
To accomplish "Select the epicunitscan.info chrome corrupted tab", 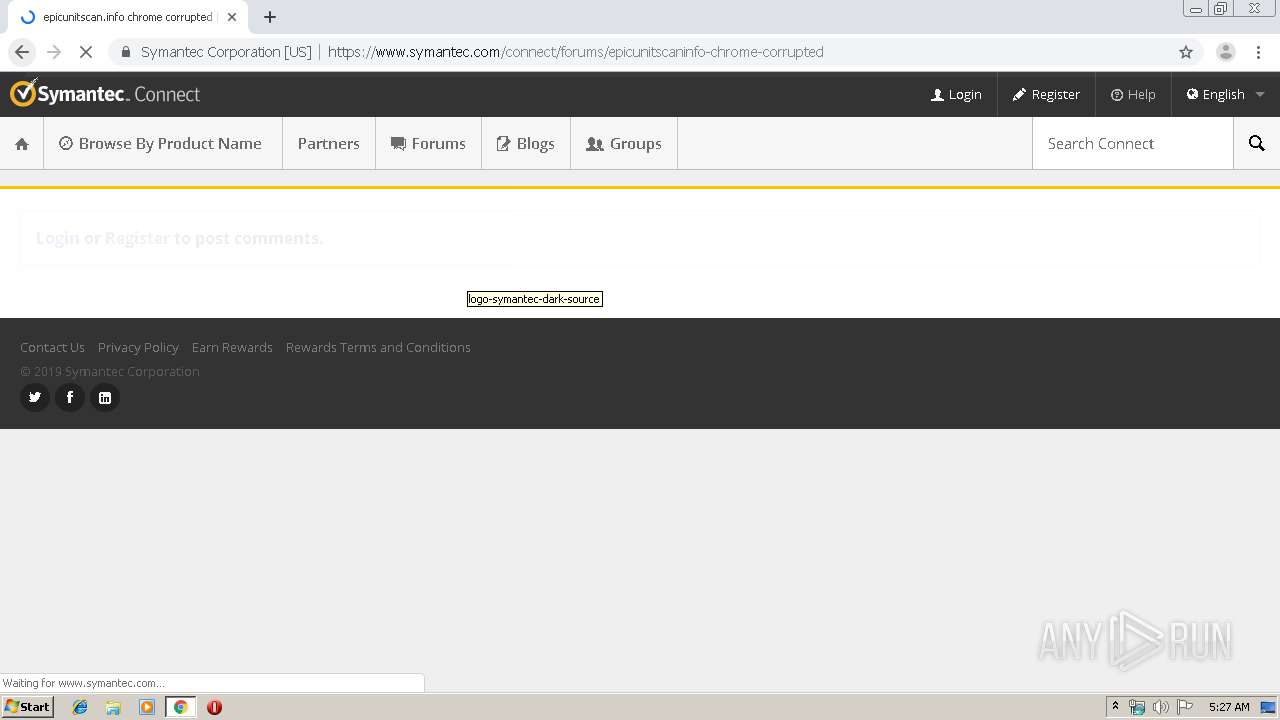I will (x=127, y=17).
